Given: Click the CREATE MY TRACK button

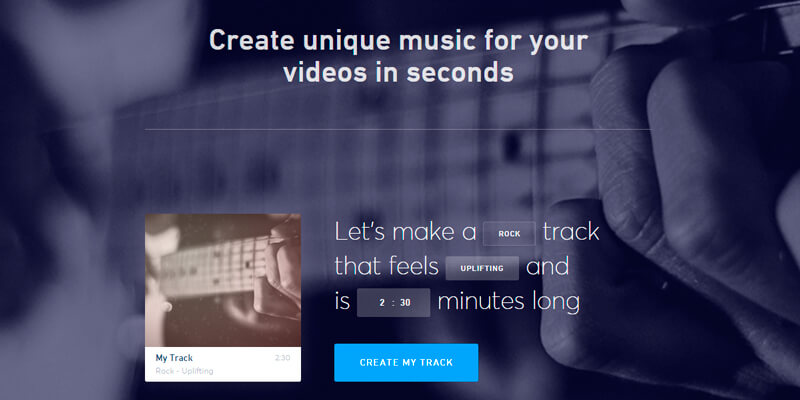Looking at the screenshot, I should (406, 363).
